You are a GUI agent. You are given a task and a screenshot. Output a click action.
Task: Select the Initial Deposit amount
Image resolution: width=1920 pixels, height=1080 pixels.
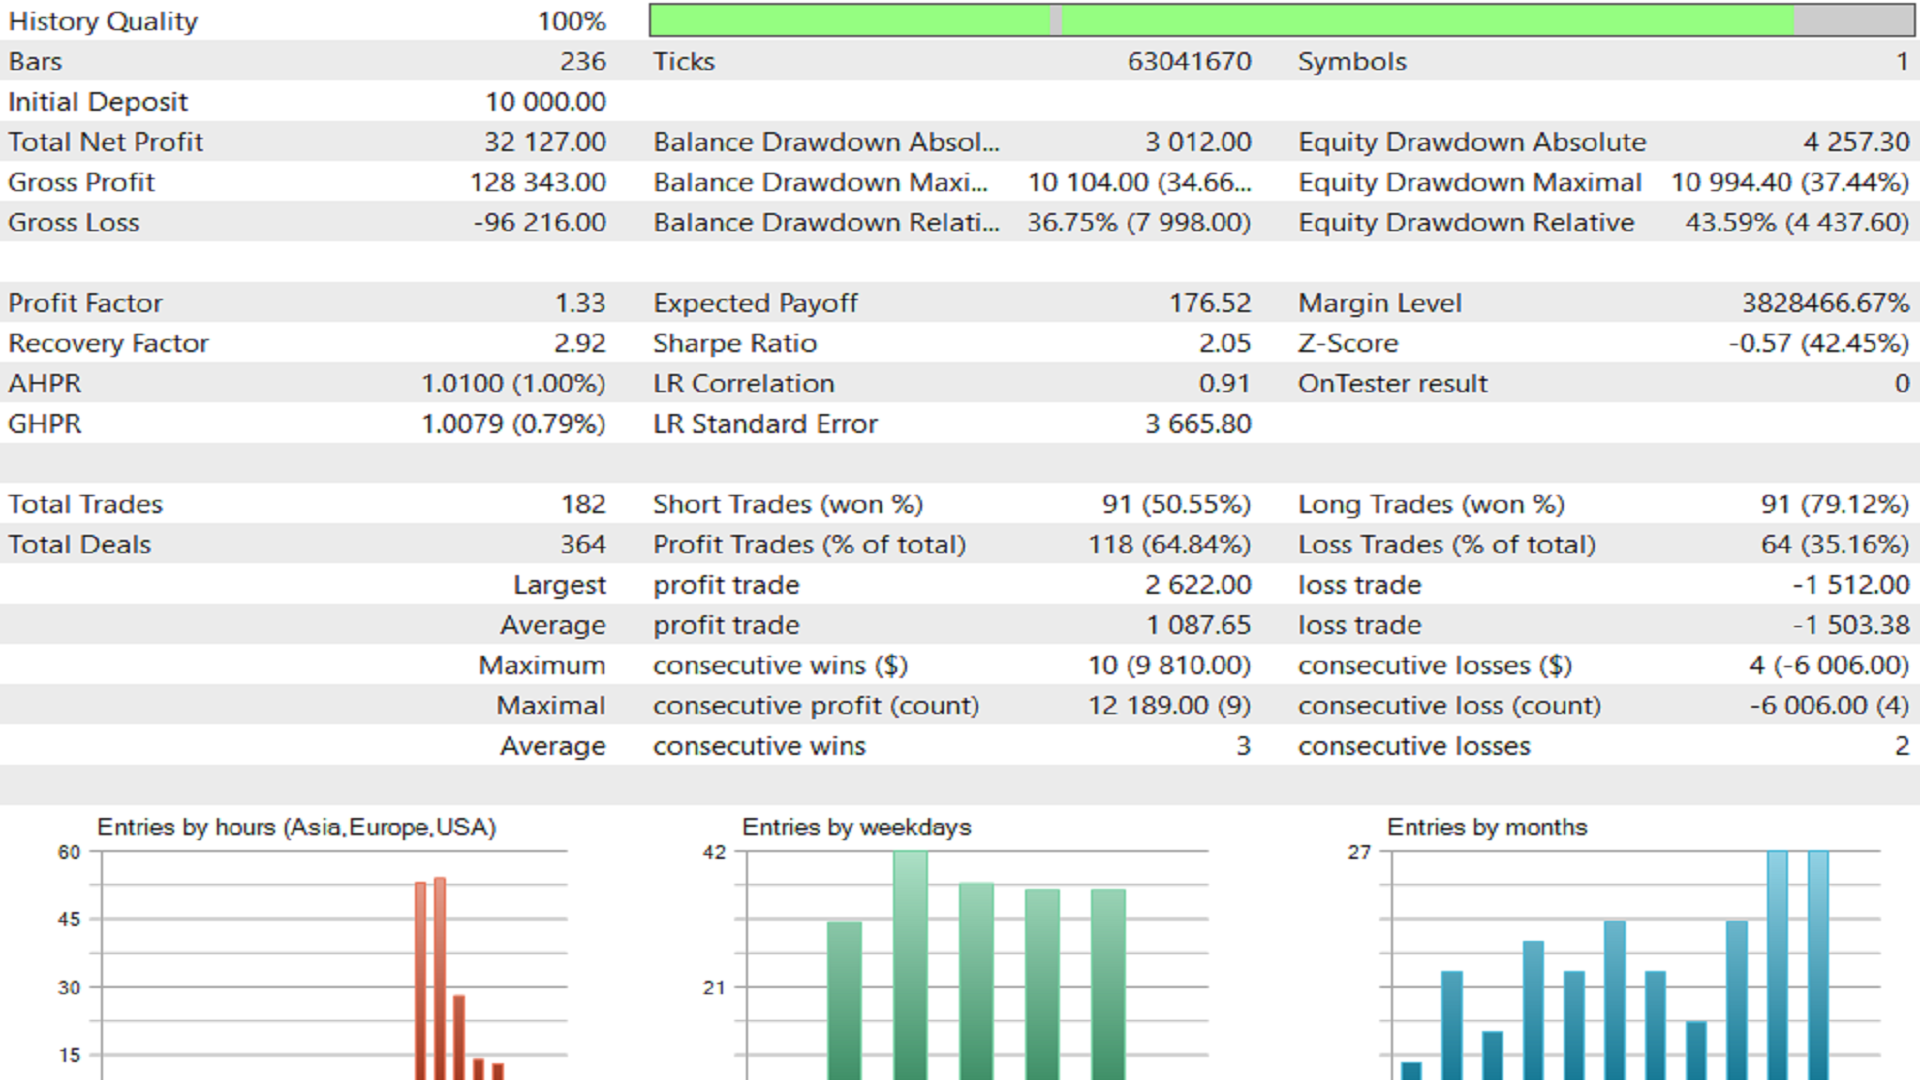point(545,101)
